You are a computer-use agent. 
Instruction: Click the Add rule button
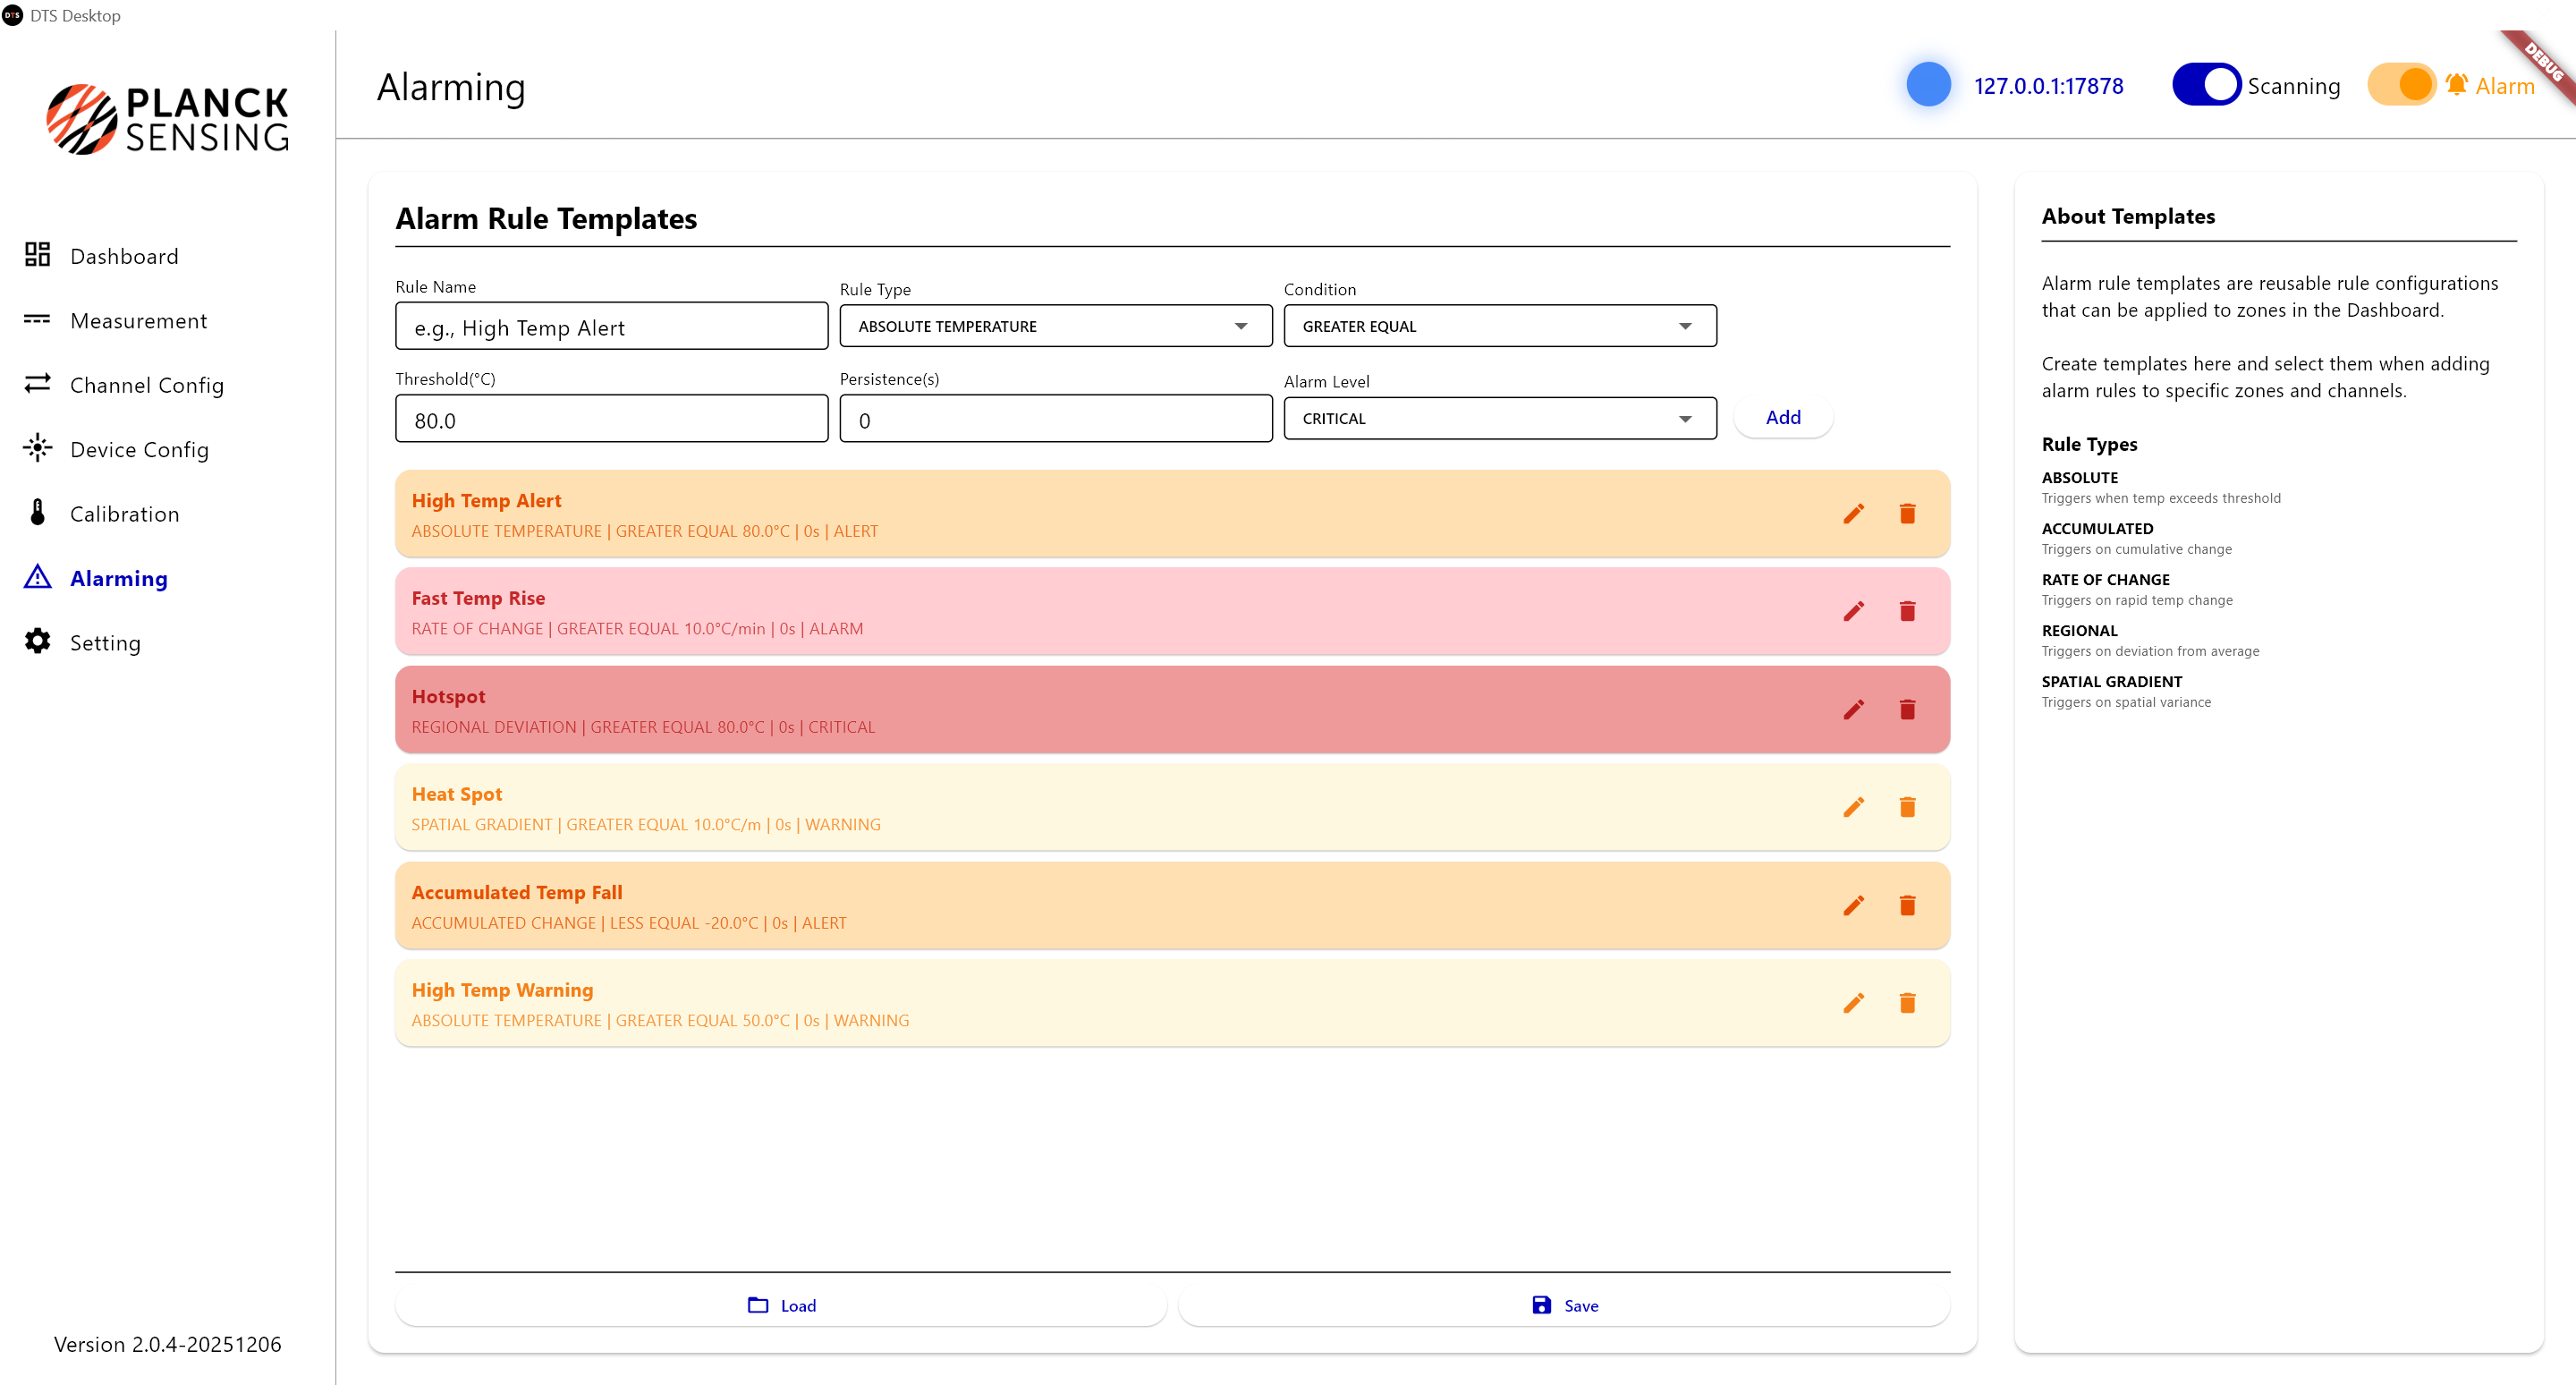click(x=1782, y=417)
